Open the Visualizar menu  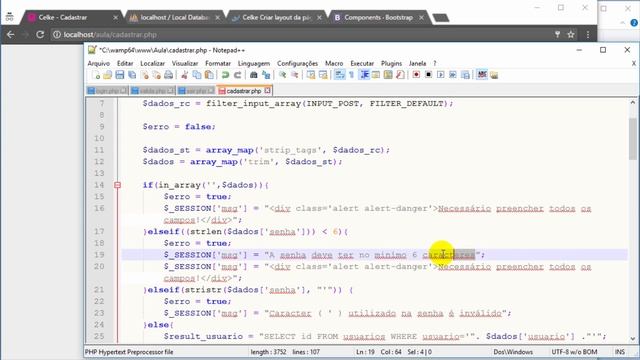184,63
